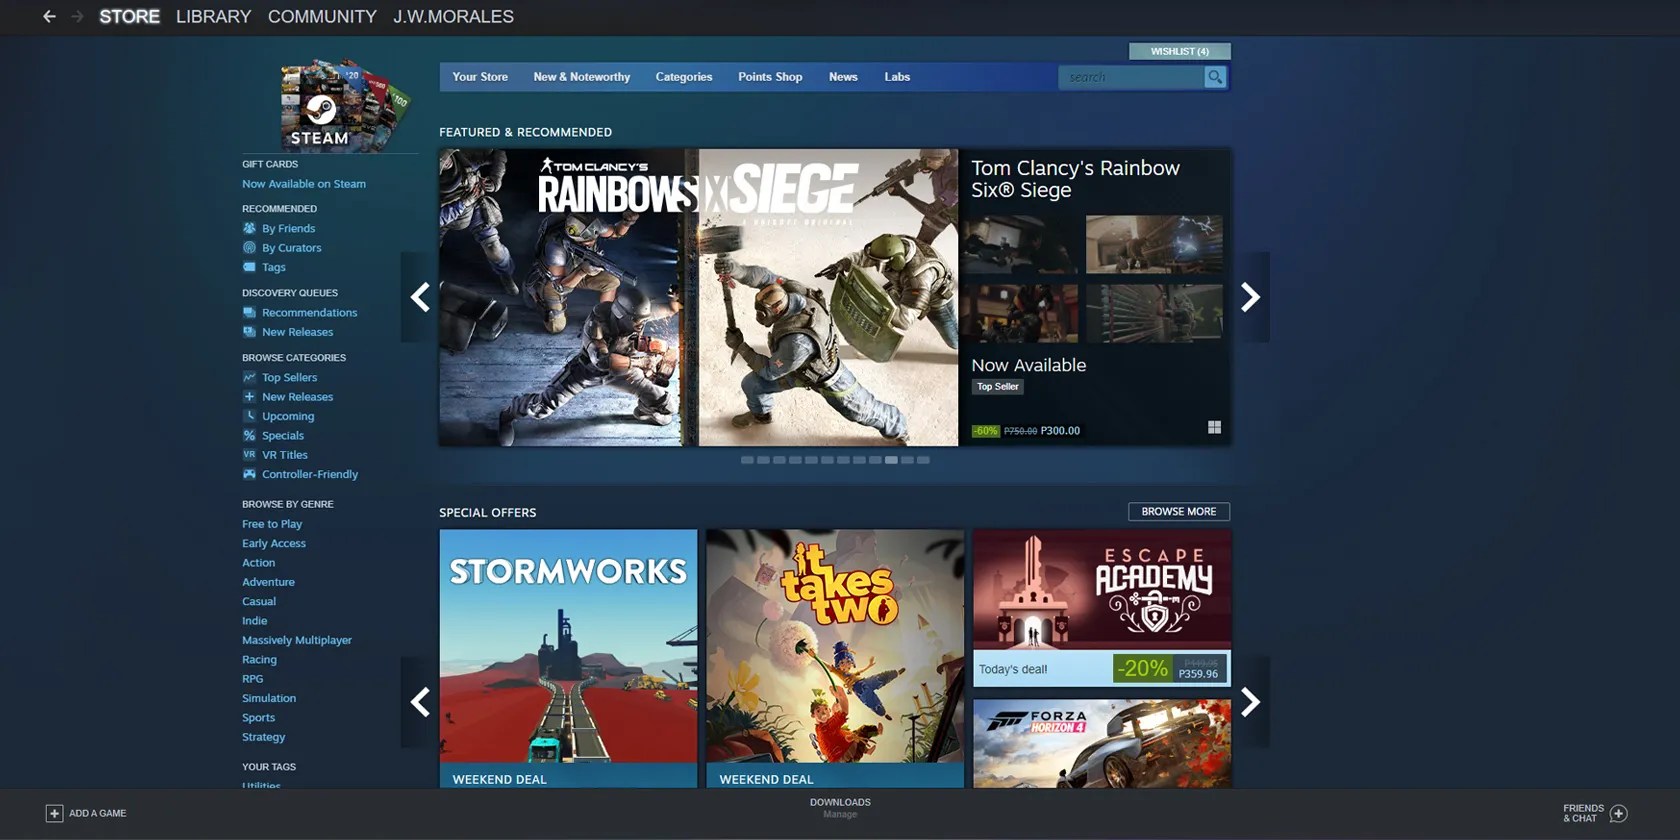Browse the RPG genre

tap(252, 679)
